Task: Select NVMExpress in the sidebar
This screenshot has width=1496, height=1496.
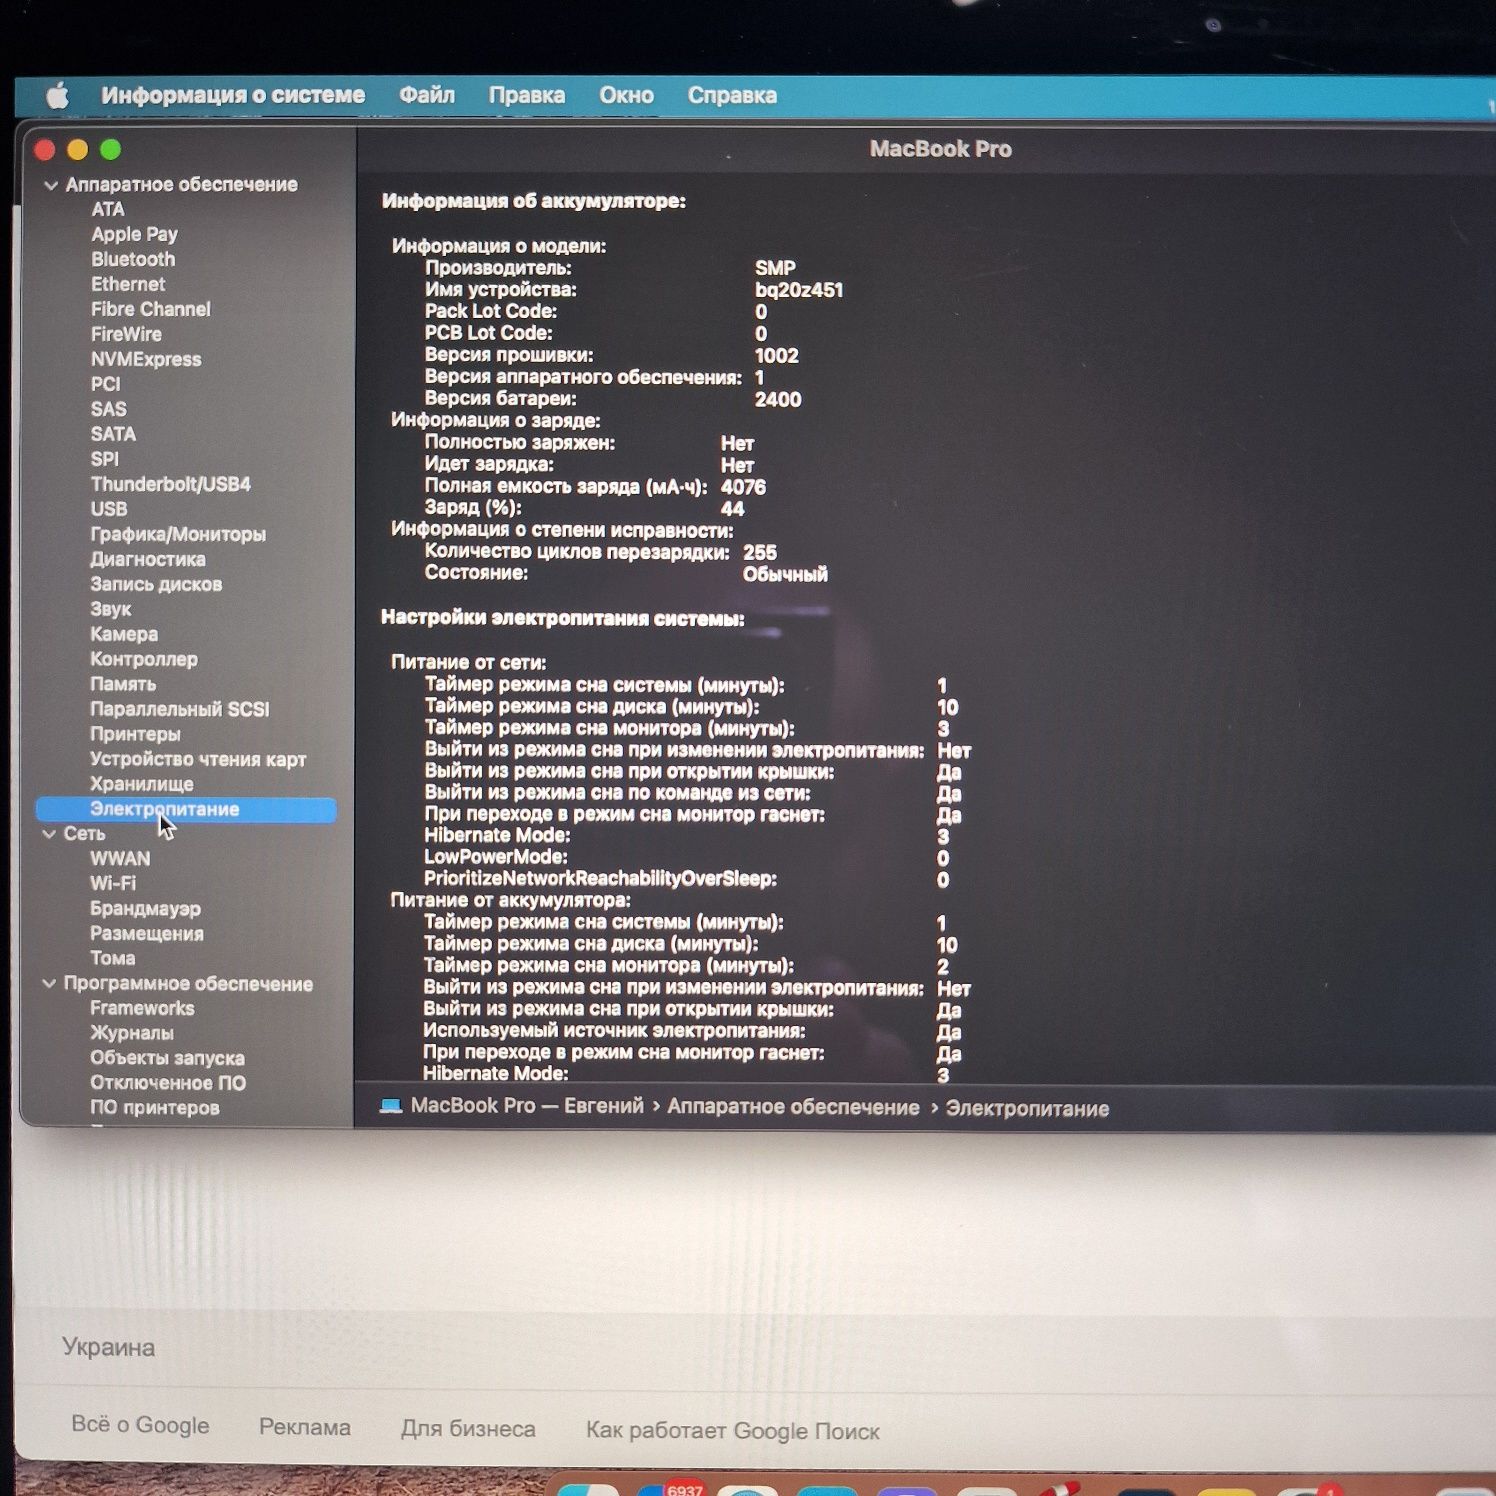Action: click(146, 359)
